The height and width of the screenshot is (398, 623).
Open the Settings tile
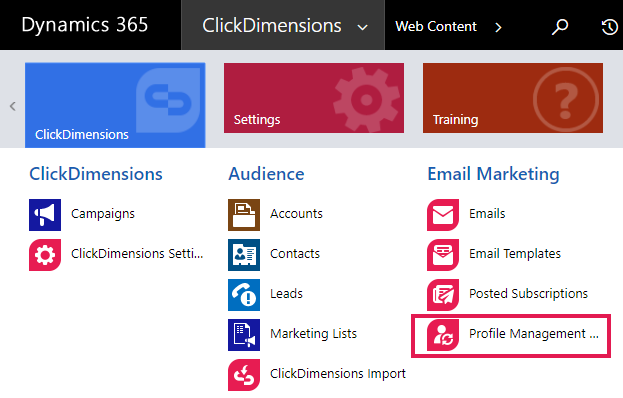tap(314, 98)
